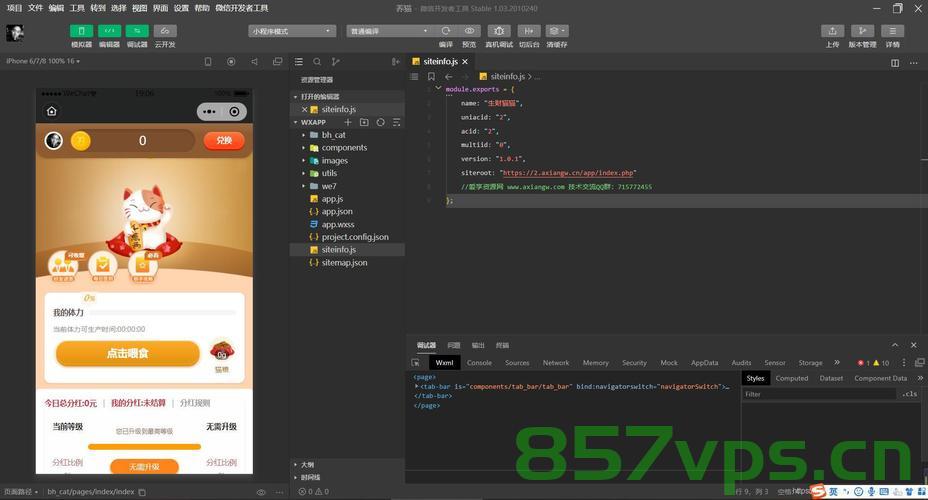The height and width of the screenshot is (500, 928).
Task: Click the element inspect picker icon
Action: [415, 363]
